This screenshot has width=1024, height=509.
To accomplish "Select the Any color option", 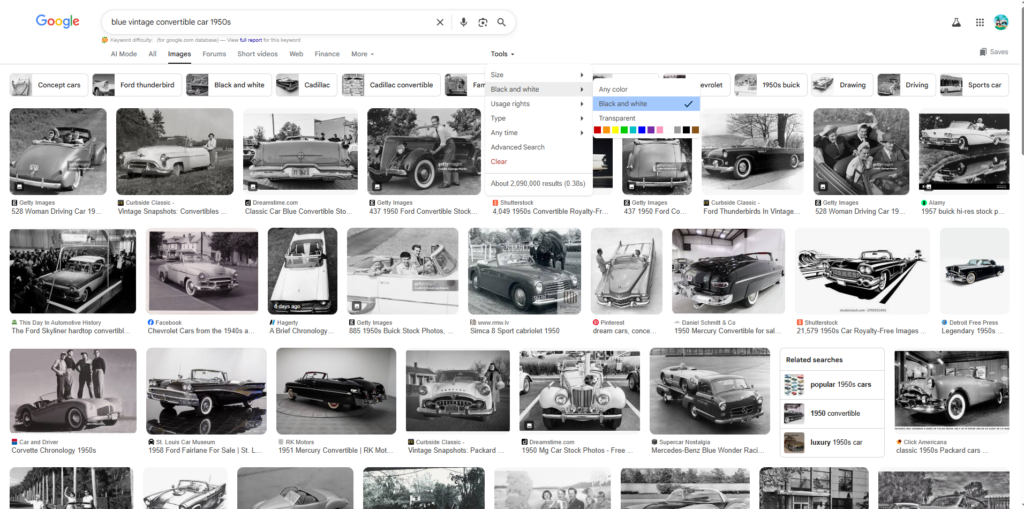I will tap(646, 90).
